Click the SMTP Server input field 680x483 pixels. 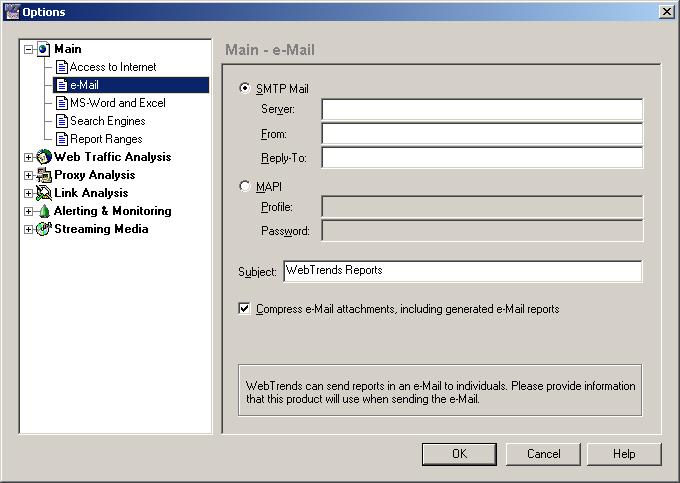pyautogui.click(x=481, y=109)
